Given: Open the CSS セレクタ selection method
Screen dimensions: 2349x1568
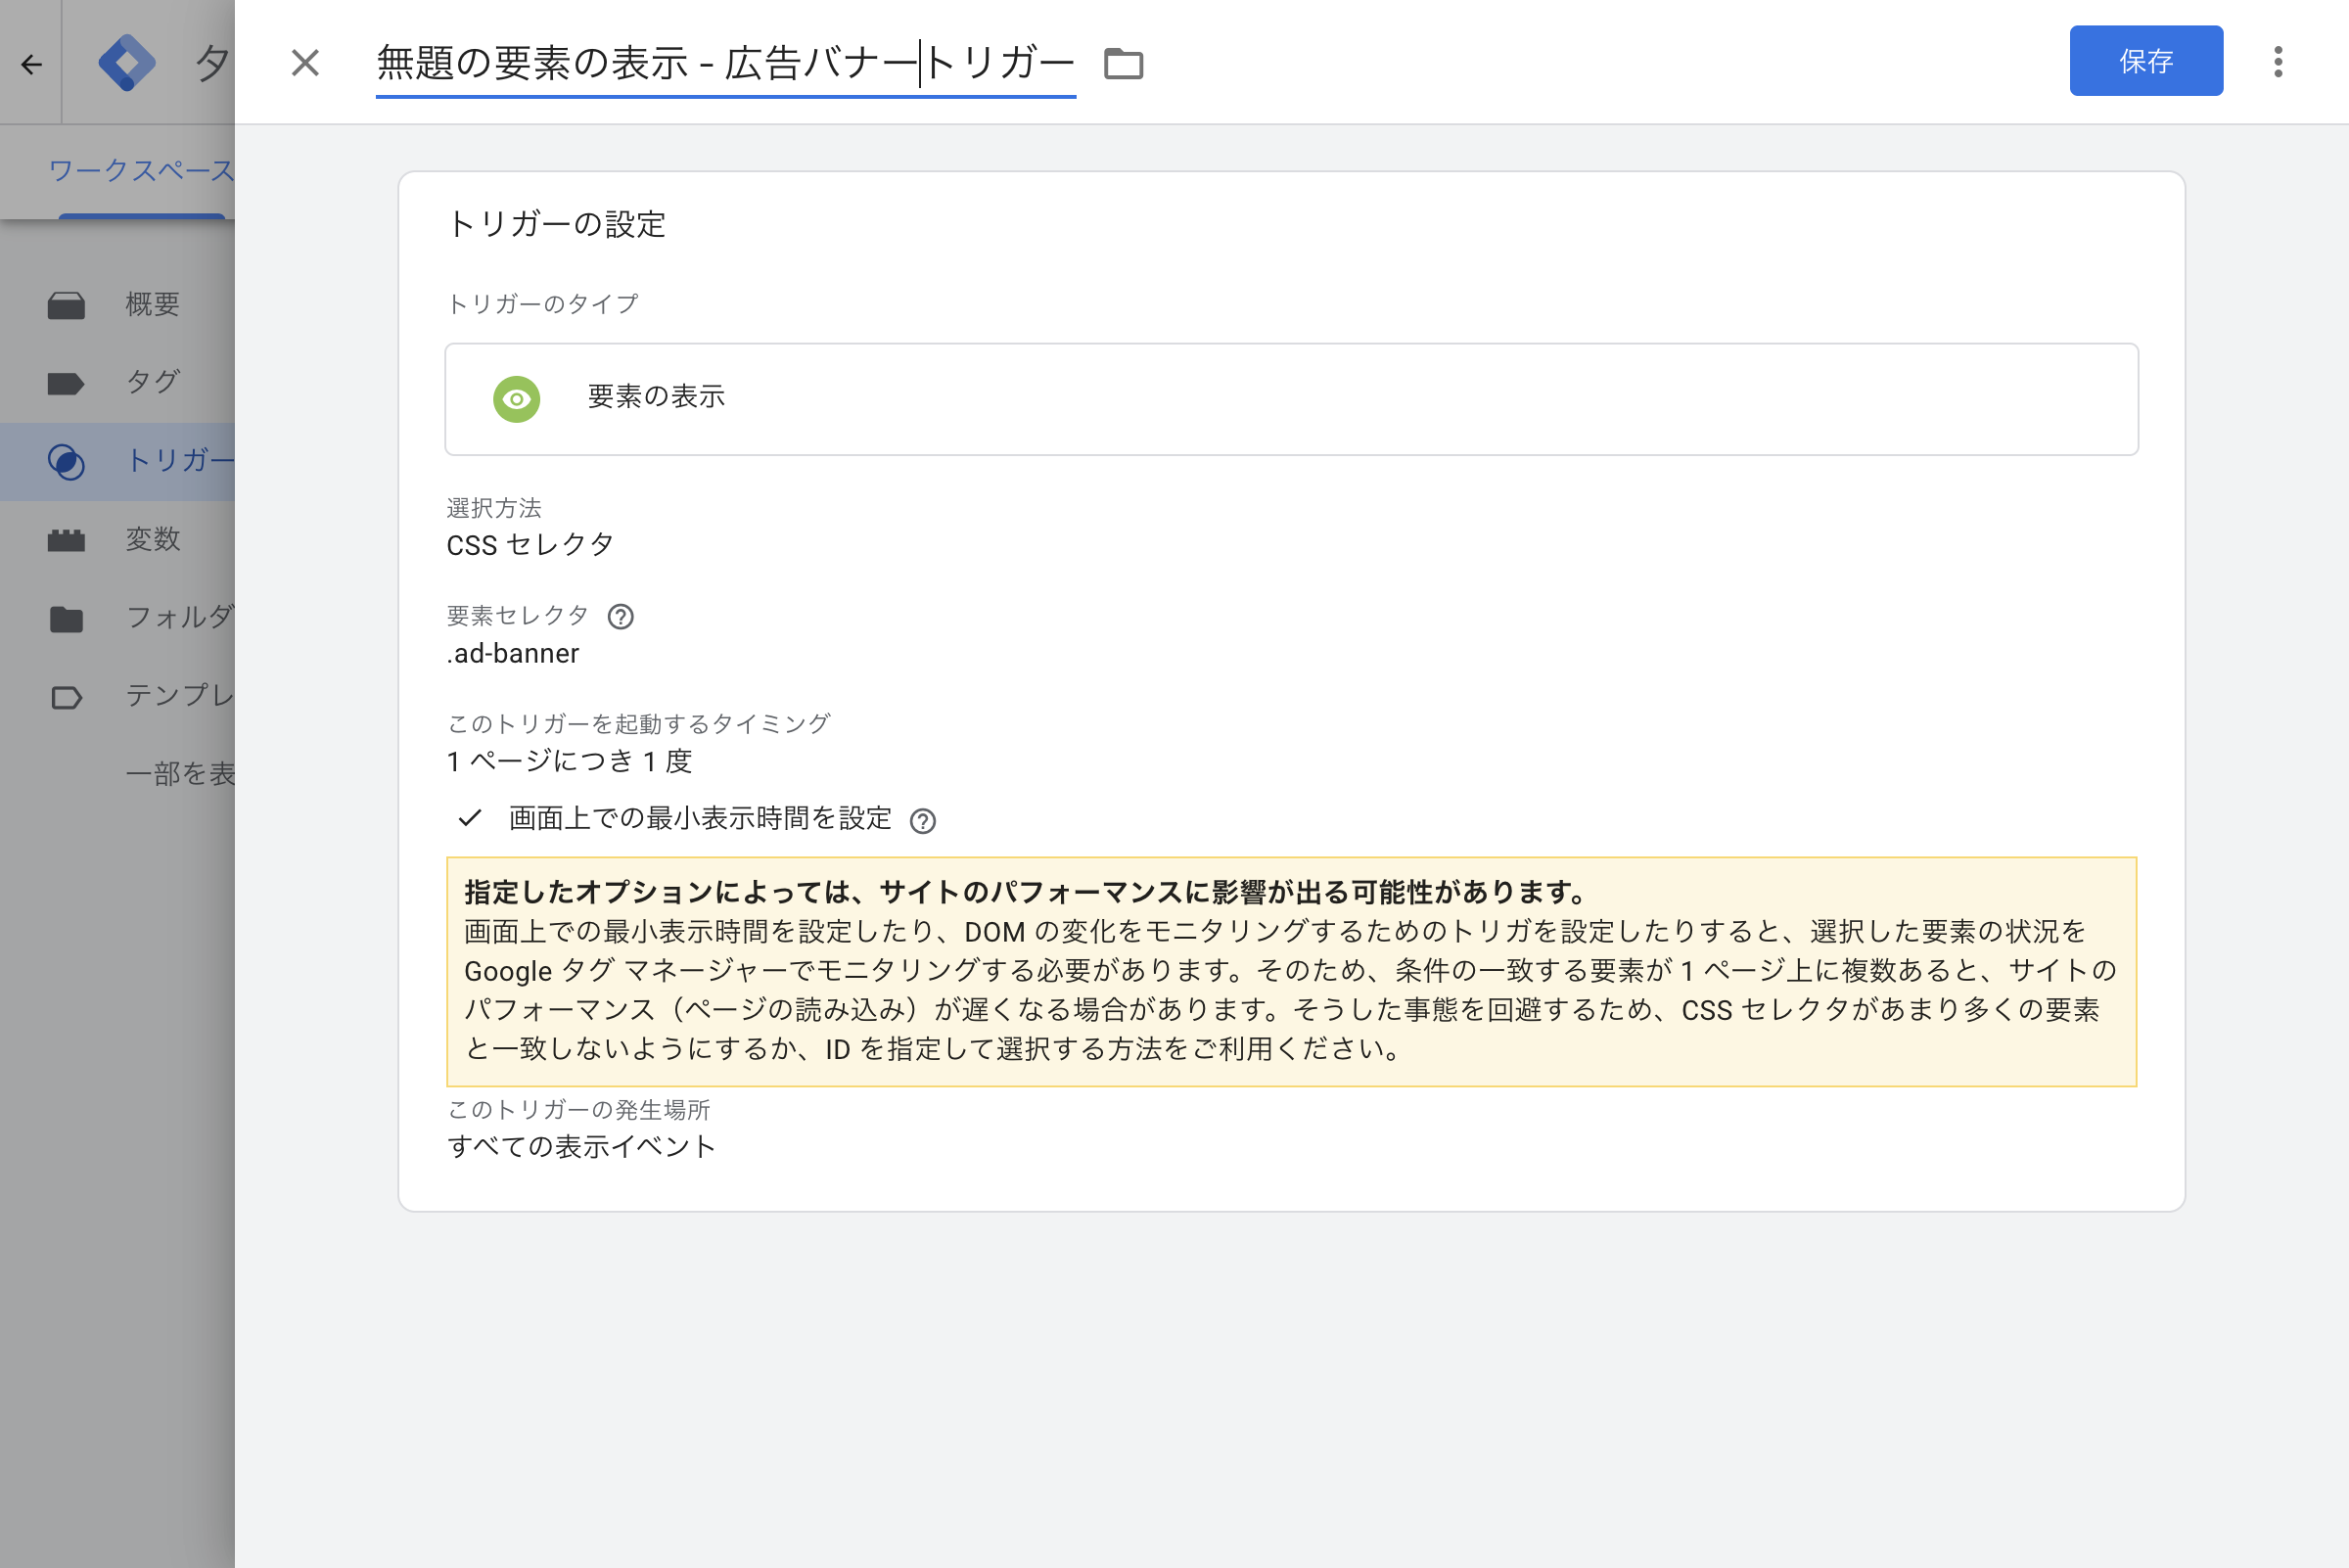Looking at the screenshot, I should tap(530, 545).
